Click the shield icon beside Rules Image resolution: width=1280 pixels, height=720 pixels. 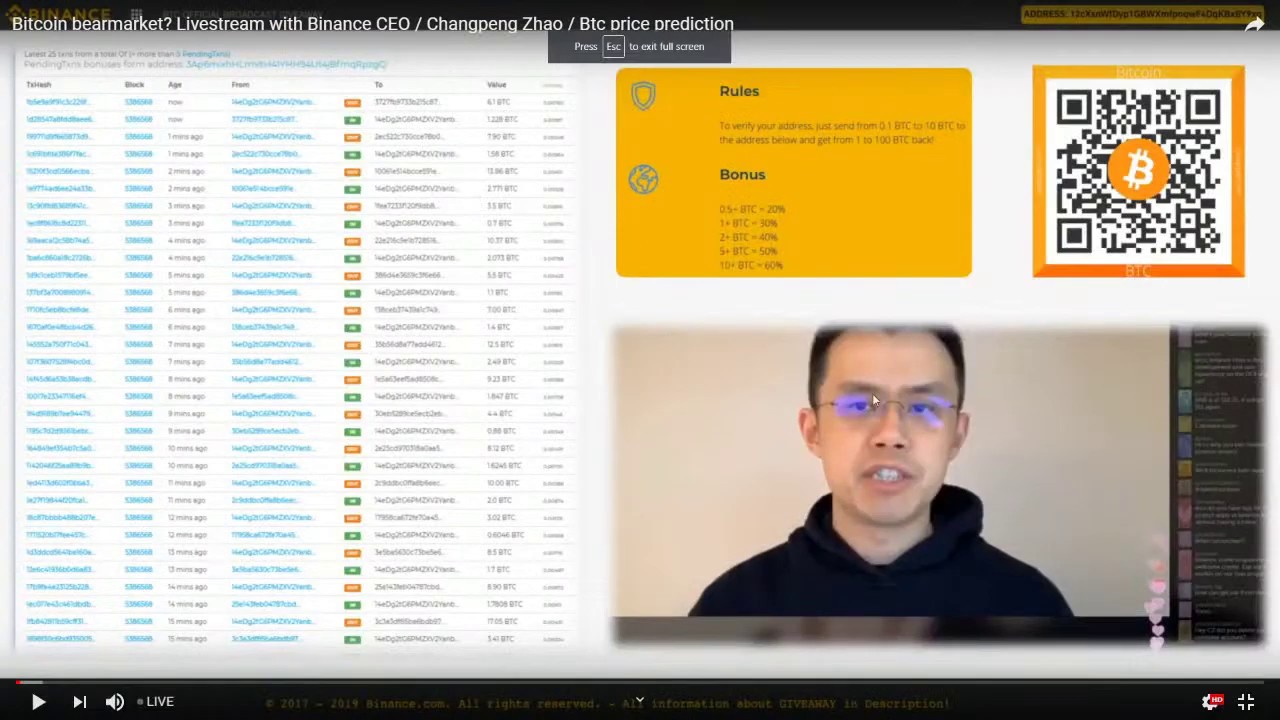click(643, 96)
